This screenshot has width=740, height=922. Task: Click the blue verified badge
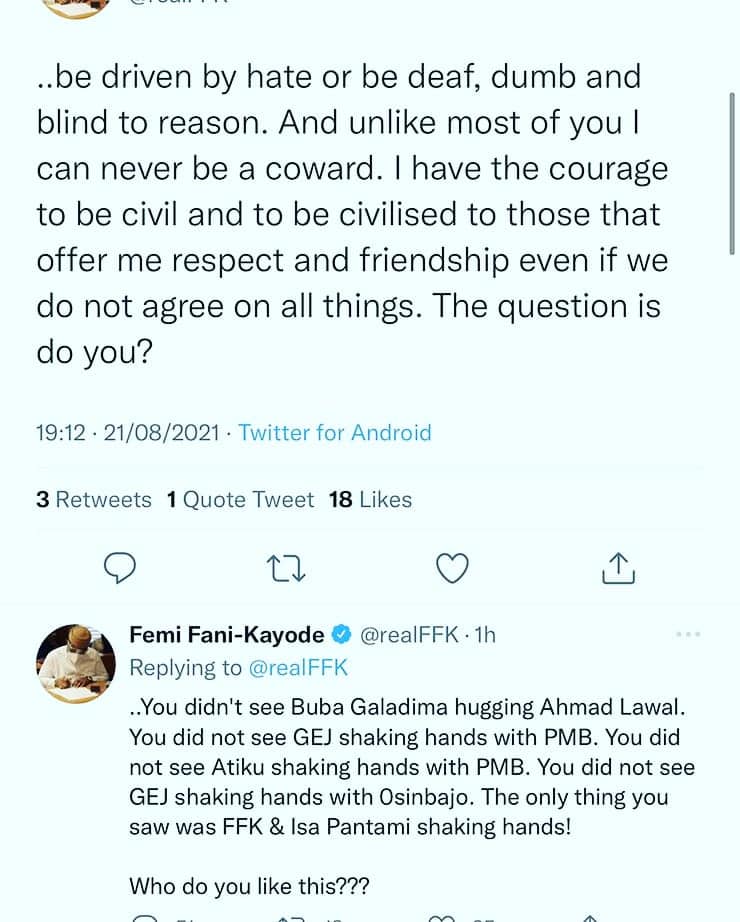coord(341,635)
